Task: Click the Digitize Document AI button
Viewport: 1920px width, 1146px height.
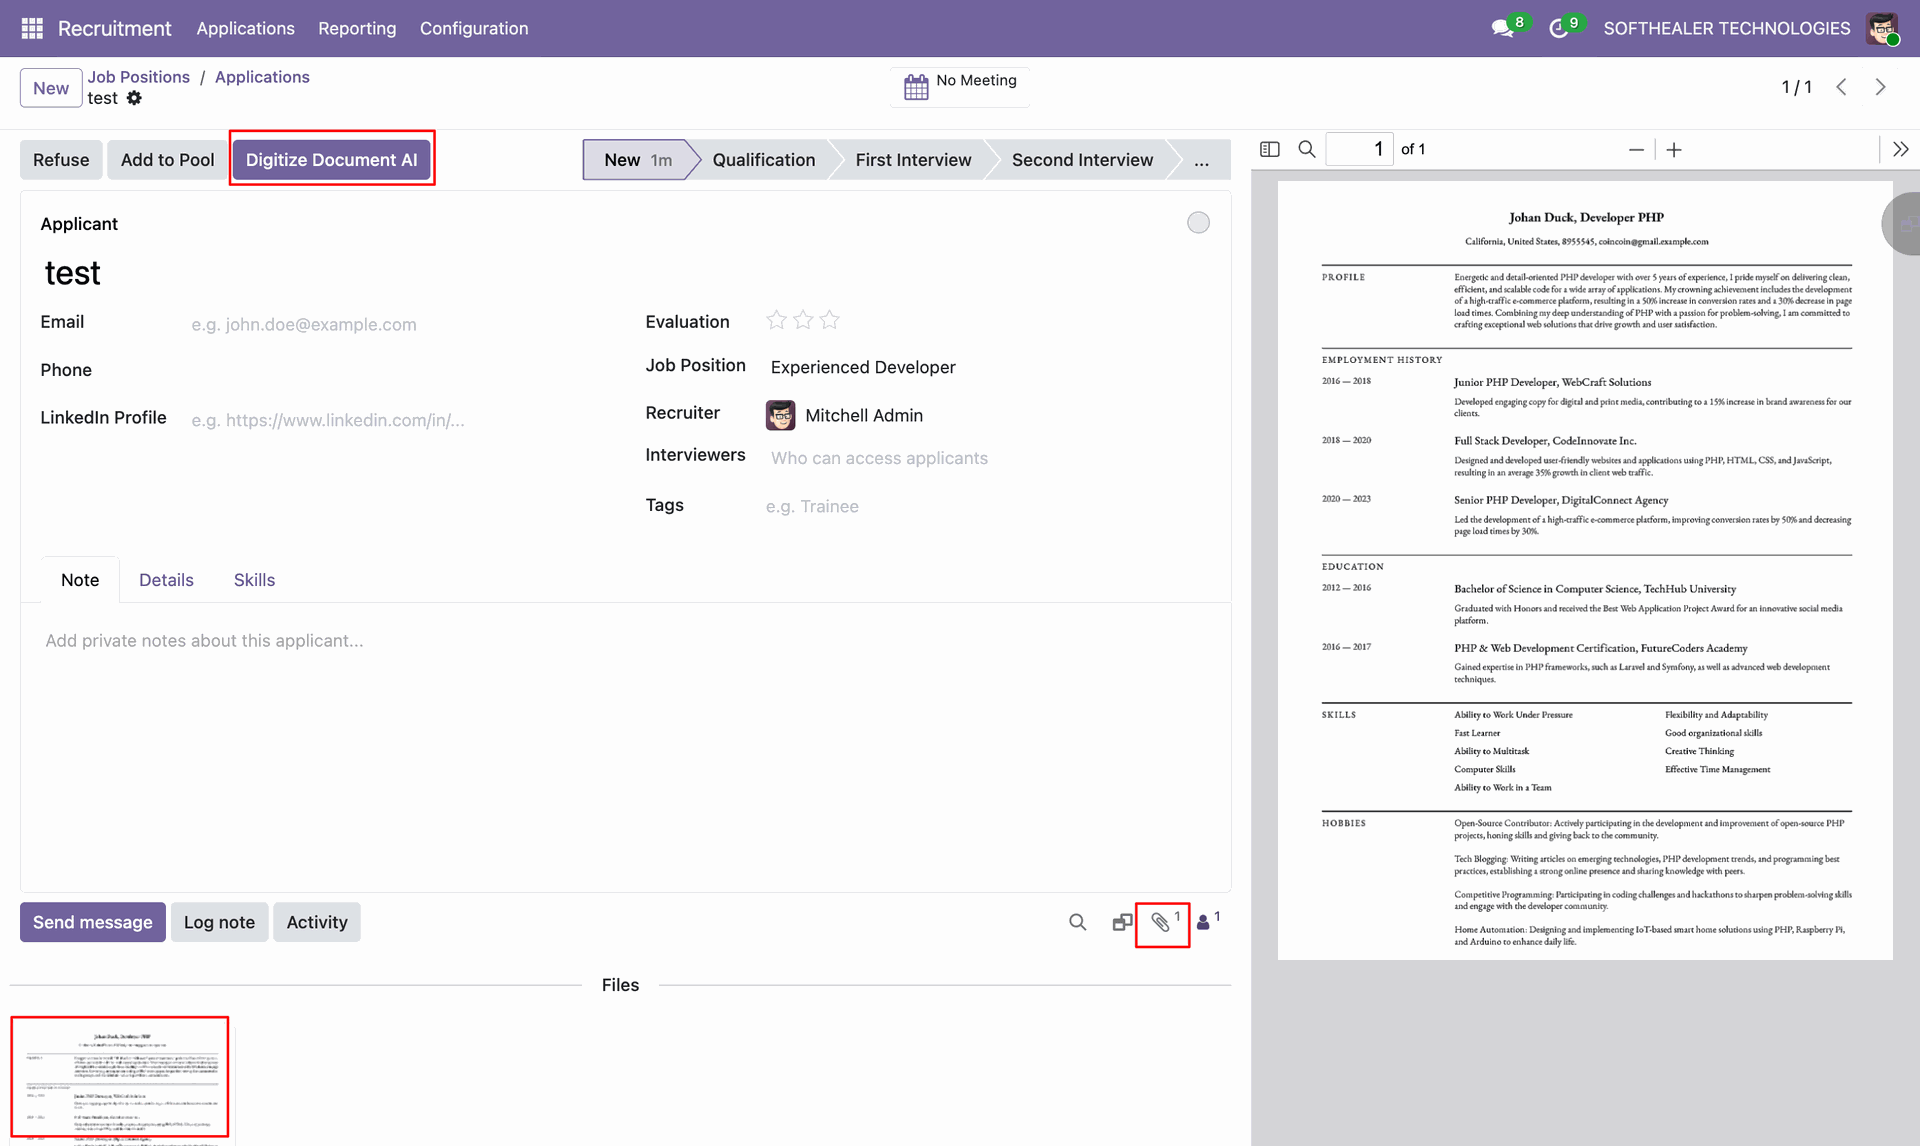Action: tap(332, 160)
